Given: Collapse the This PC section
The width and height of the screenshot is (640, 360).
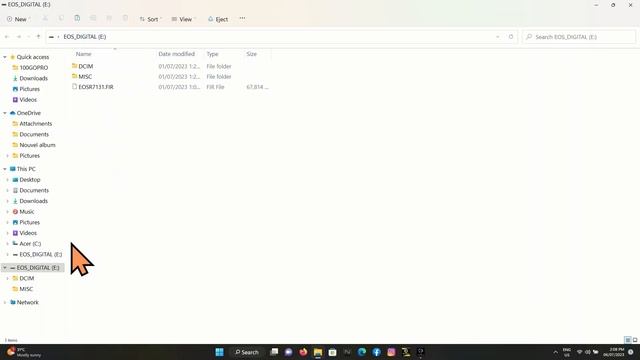Looking at the screenshot, I should [5, 169].
